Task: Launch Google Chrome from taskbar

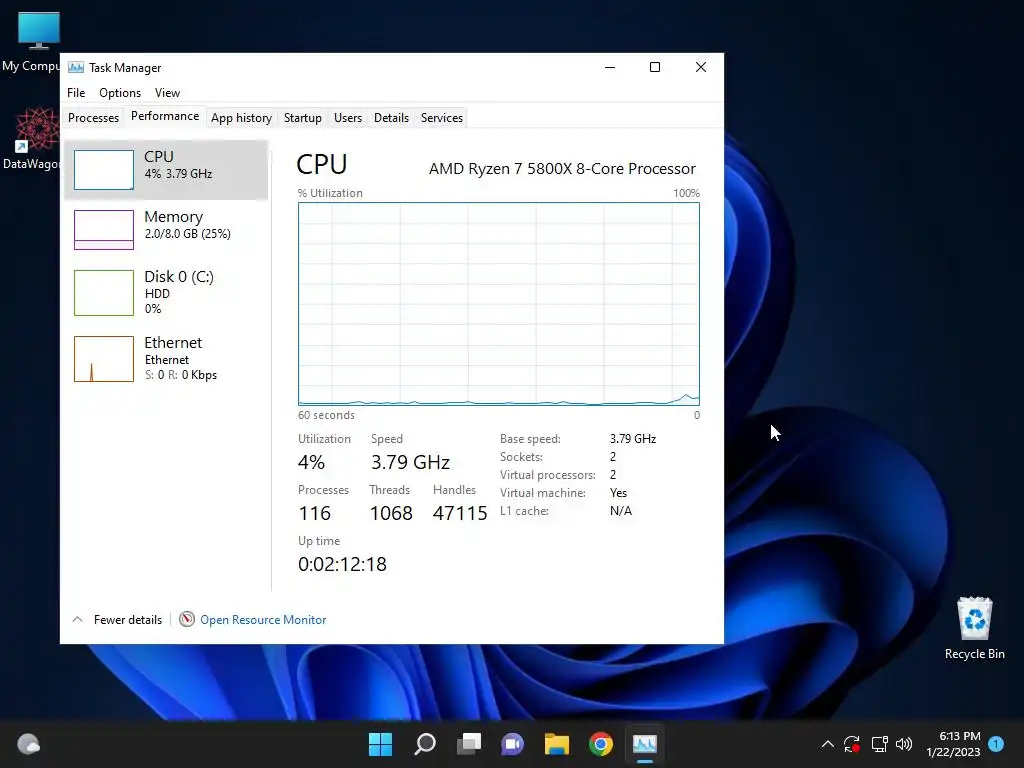Action: click(x=601, y=744)
